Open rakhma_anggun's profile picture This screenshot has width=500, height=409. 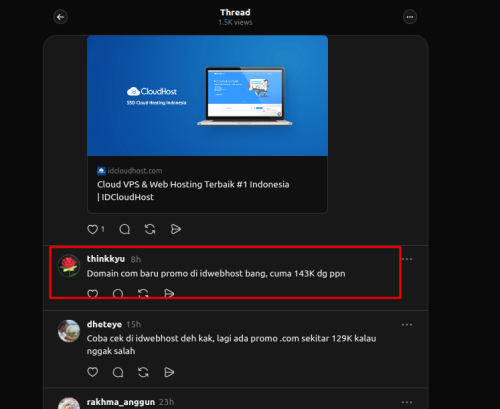[69, 403]
